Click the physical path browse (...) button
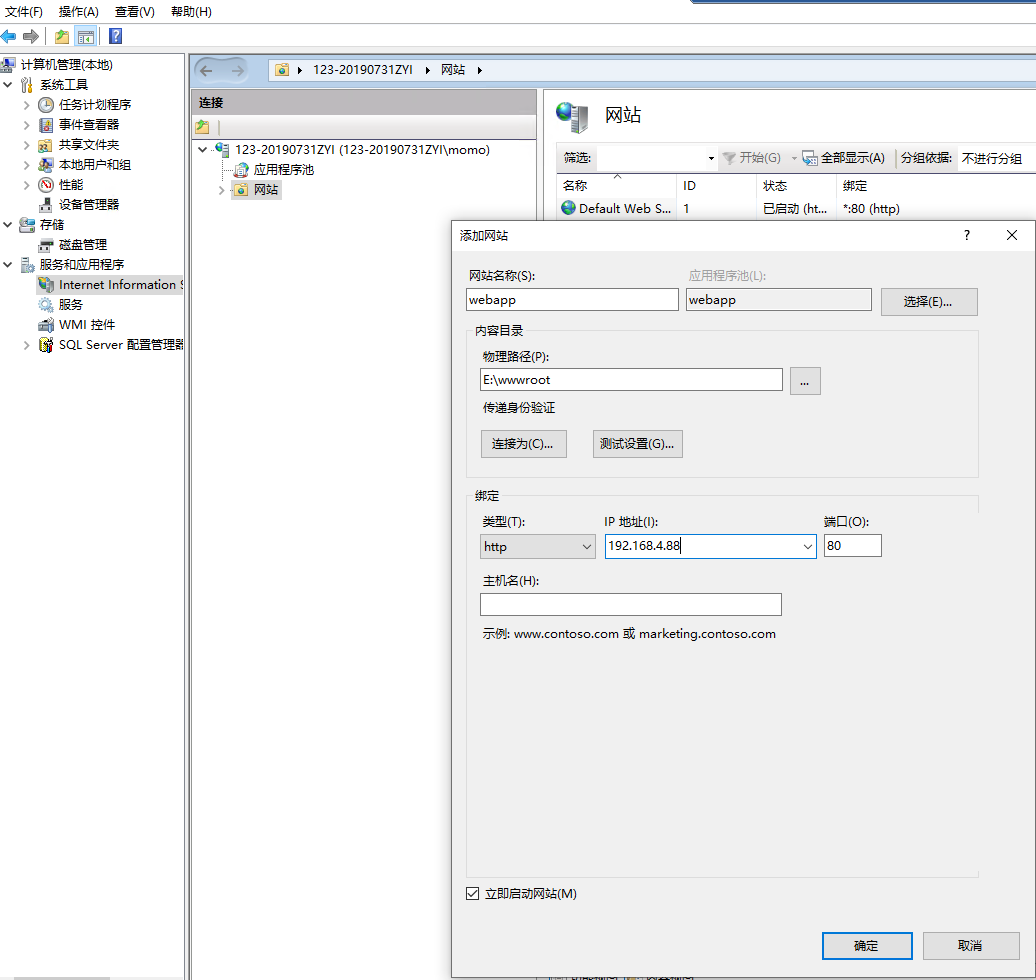 click(805, 381)
